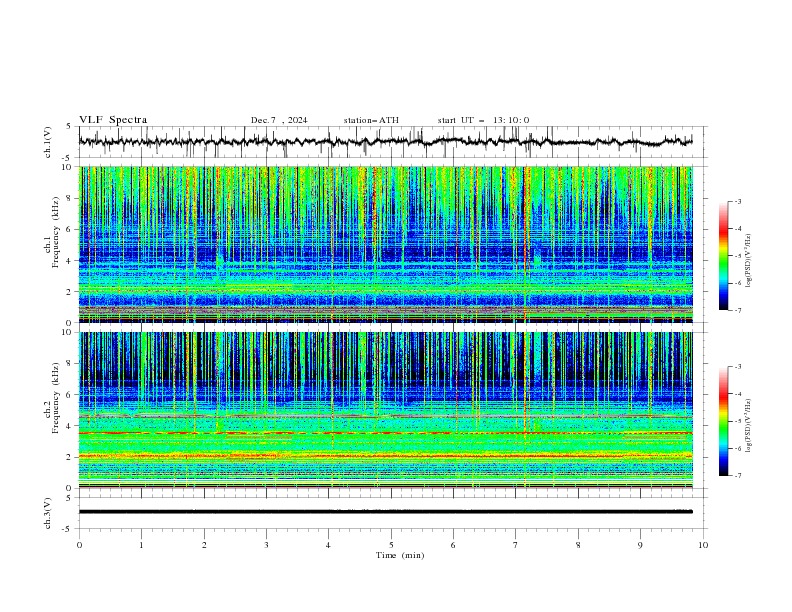Click inside the ch.2 spectrogram panel
This screenshot has height=612, width=792.
coord(385,410)
